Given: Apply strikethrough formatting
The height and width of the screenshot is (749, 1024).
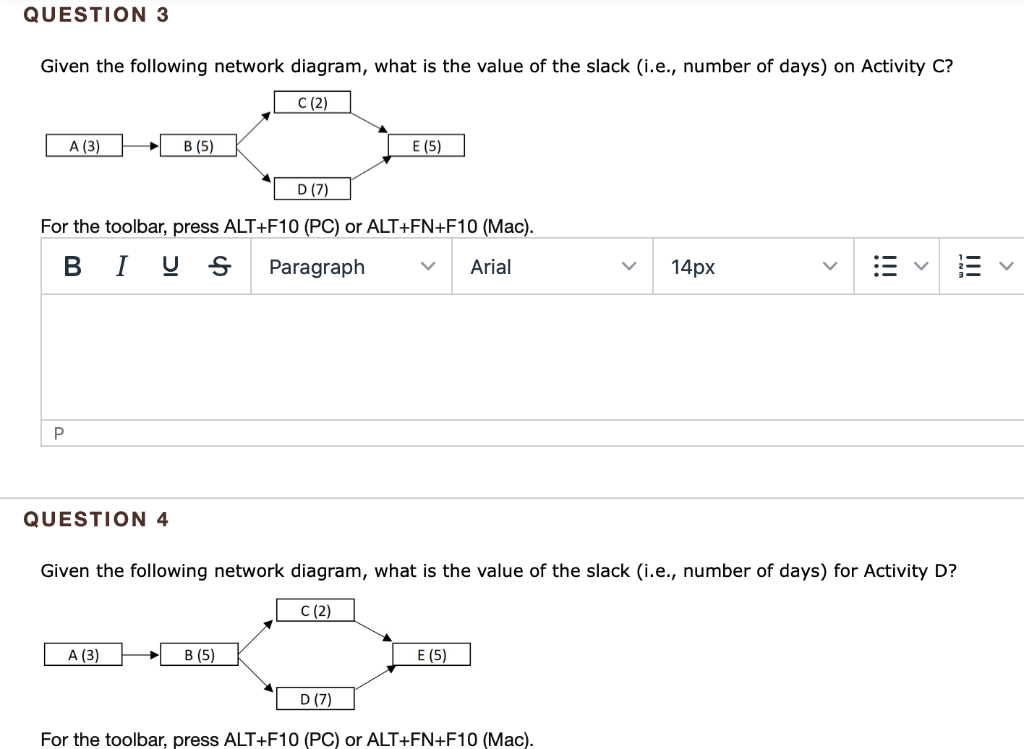Looking at the screenshot, I should (x=219, y=266).
